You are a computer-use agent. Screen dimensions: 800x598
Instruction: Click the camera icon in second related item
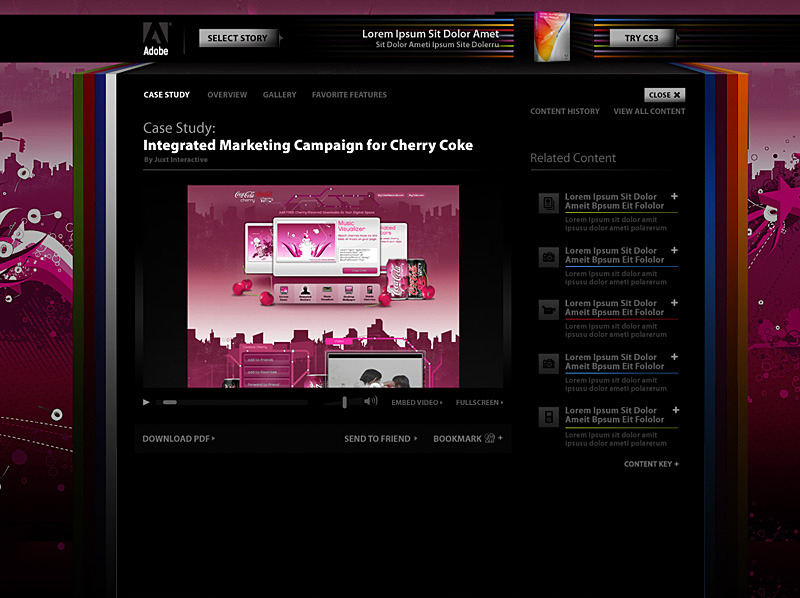[x=549, y=257]
